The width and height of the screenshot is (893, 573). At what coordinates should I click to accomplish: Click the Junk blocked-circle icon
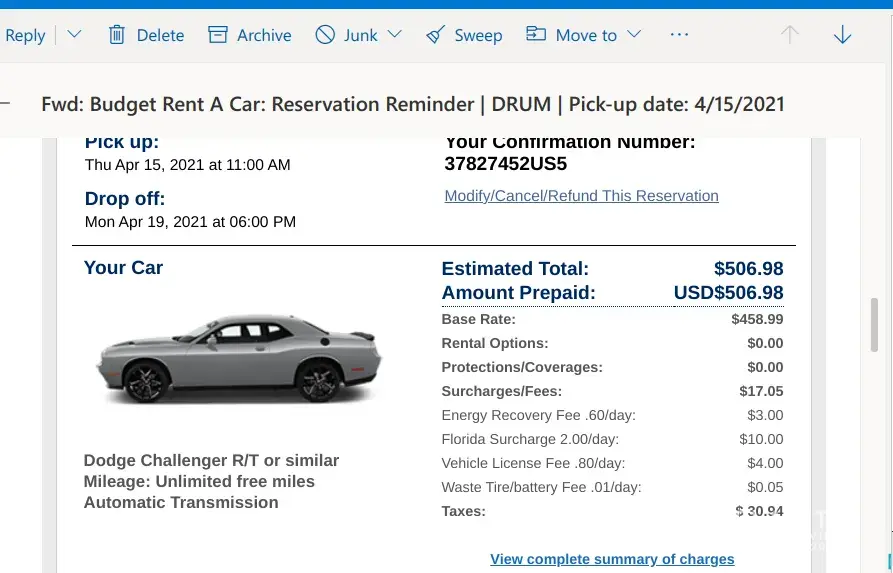(x=325, y=35)
